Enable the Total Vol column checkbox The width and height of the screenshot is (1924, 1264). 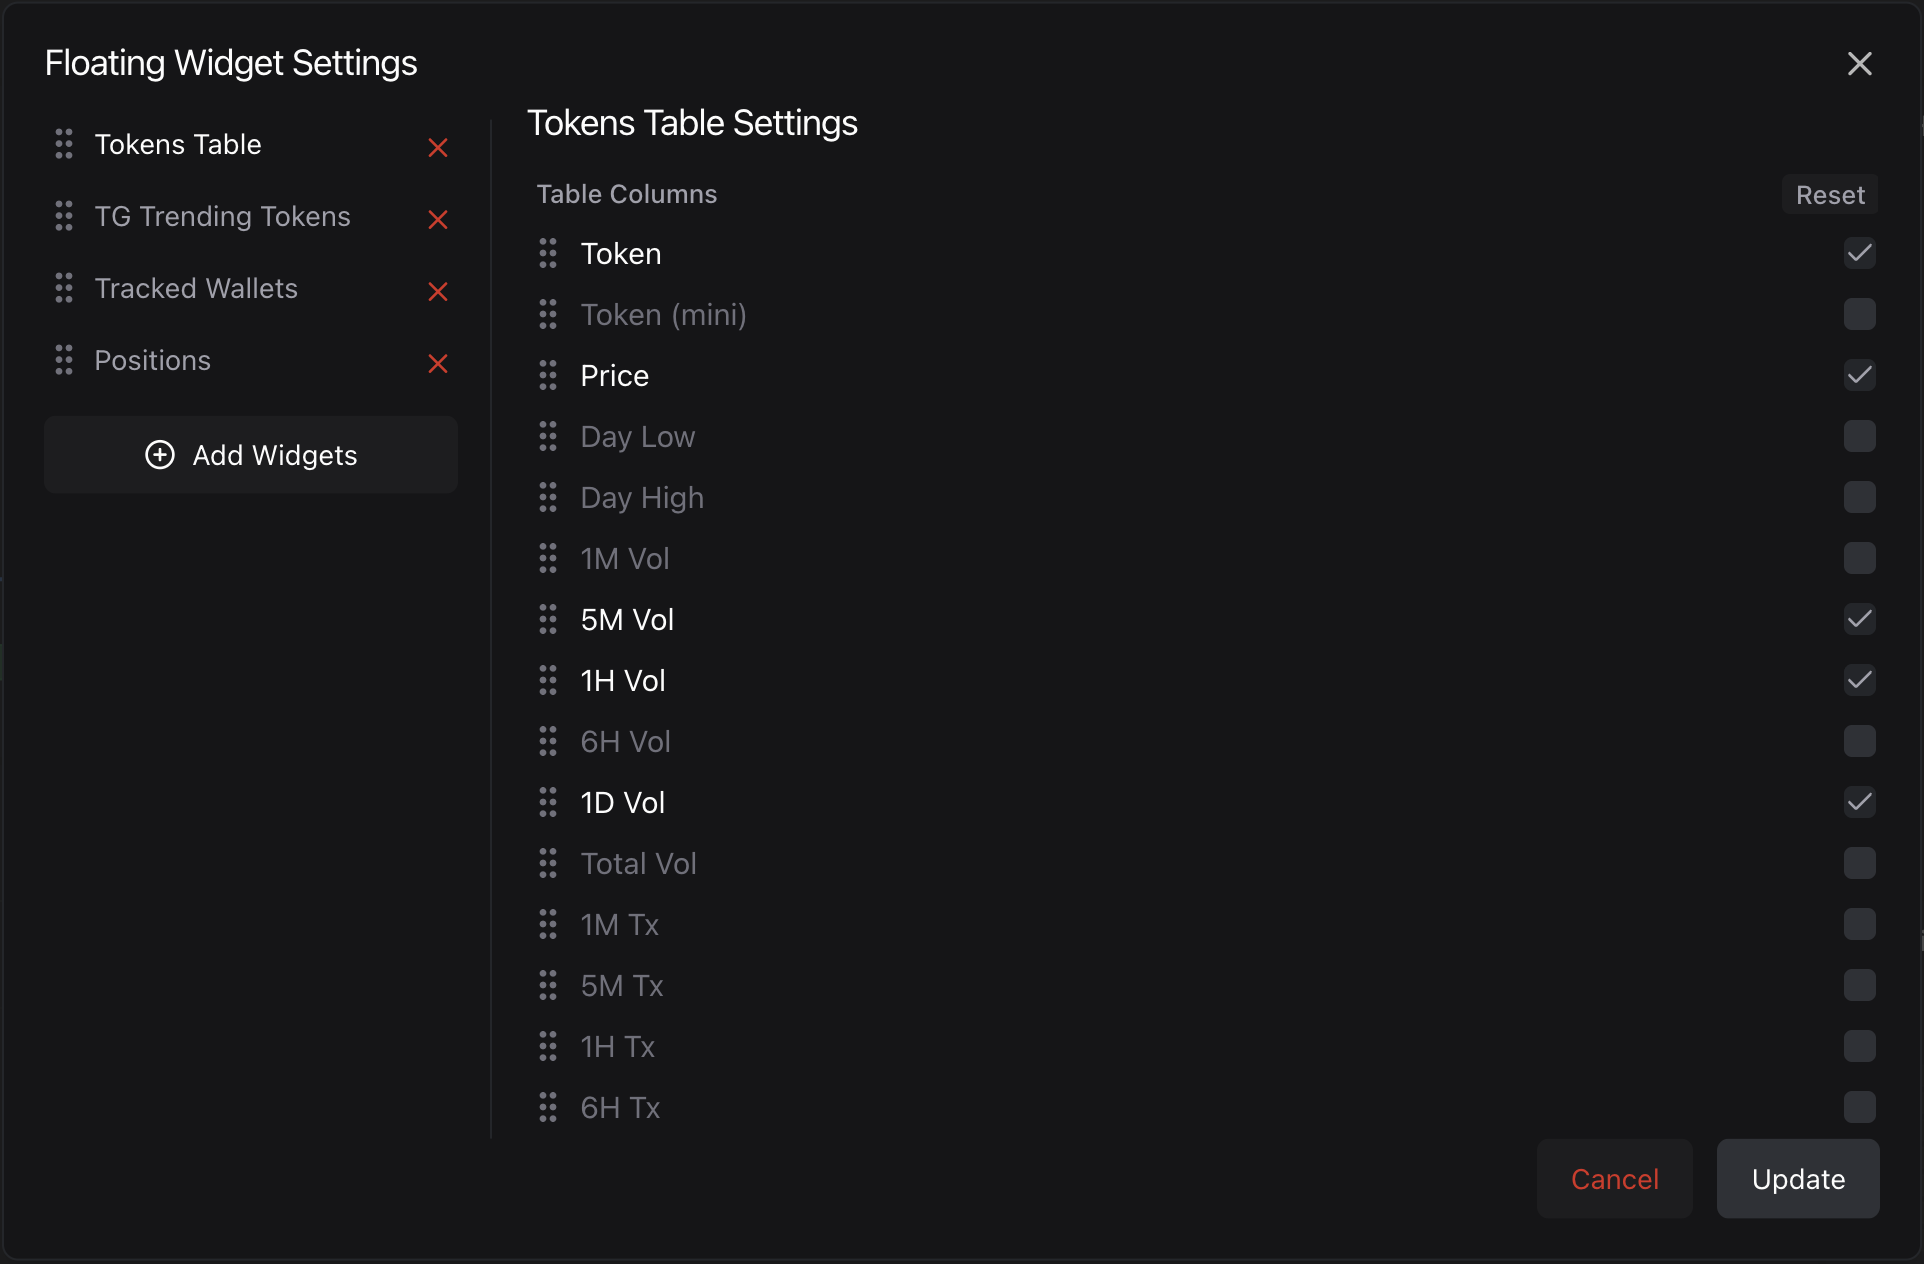click(x=1859, y=864)
